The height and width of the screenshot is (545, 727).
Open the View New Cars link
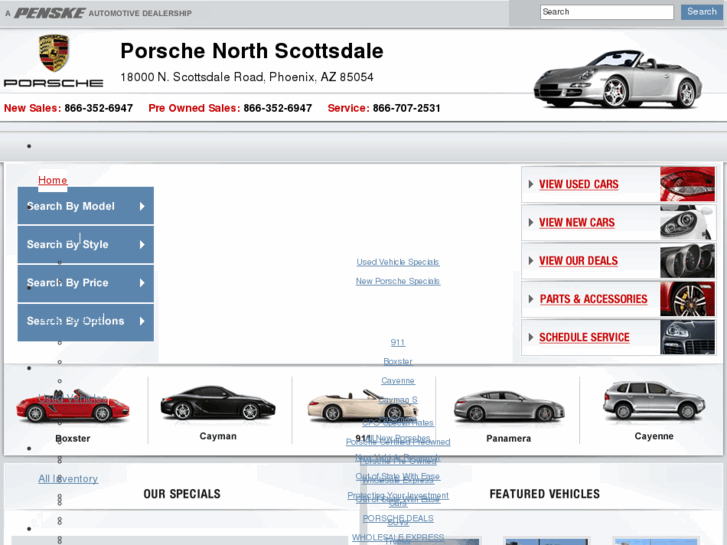577,223
